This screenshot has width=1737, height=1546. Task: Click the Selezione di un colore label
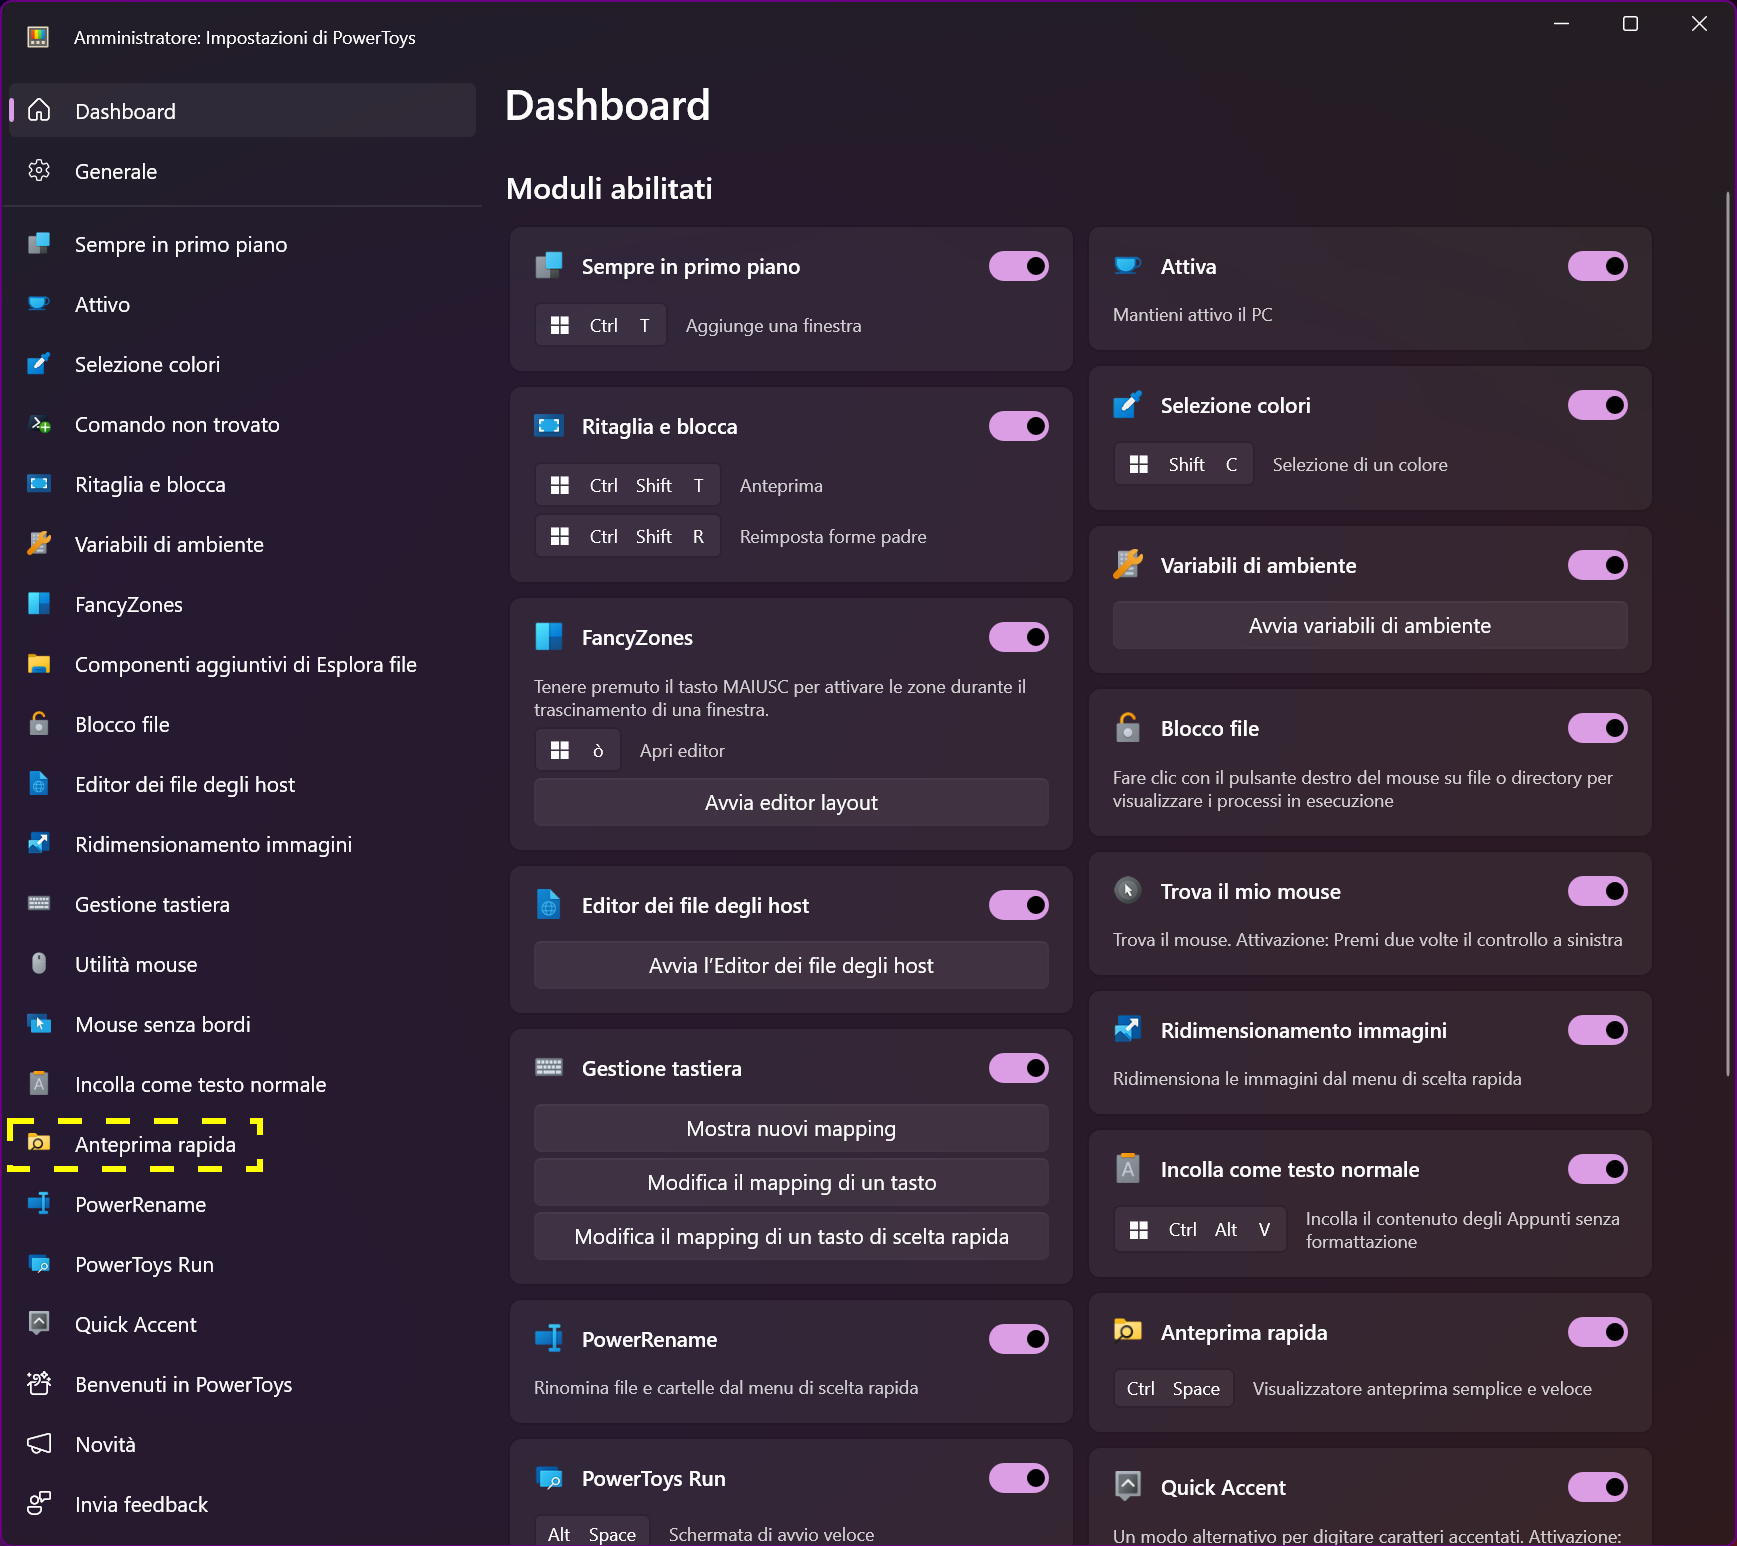coord(1360,464)
